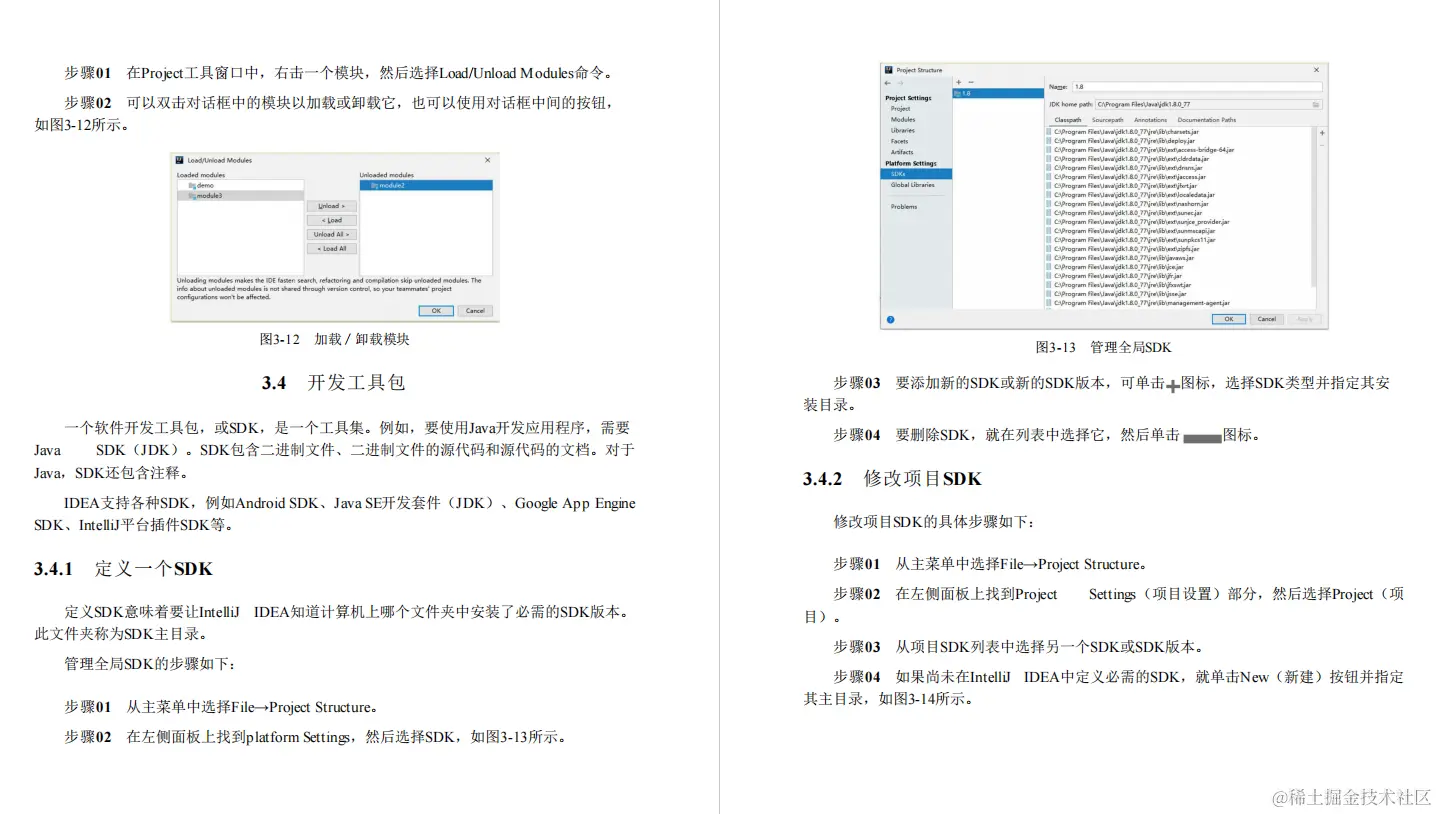The image size is (1438, 814).
Task: Select the sunec.jar classpath entry
Action: 1124,213
